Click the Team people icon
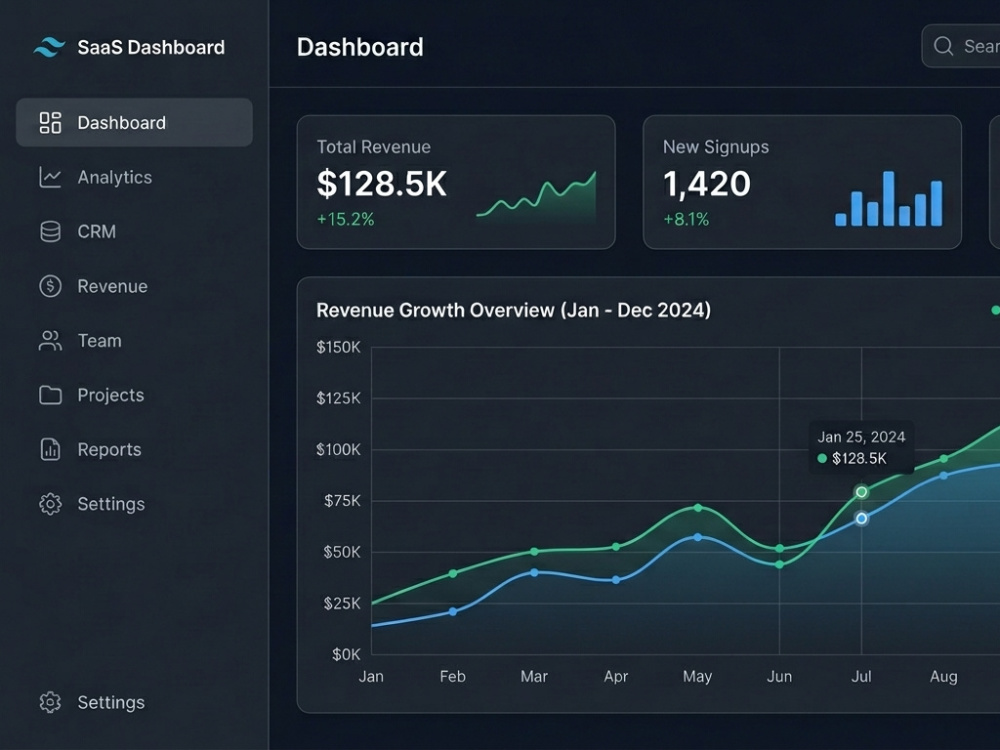 (50, 341)
